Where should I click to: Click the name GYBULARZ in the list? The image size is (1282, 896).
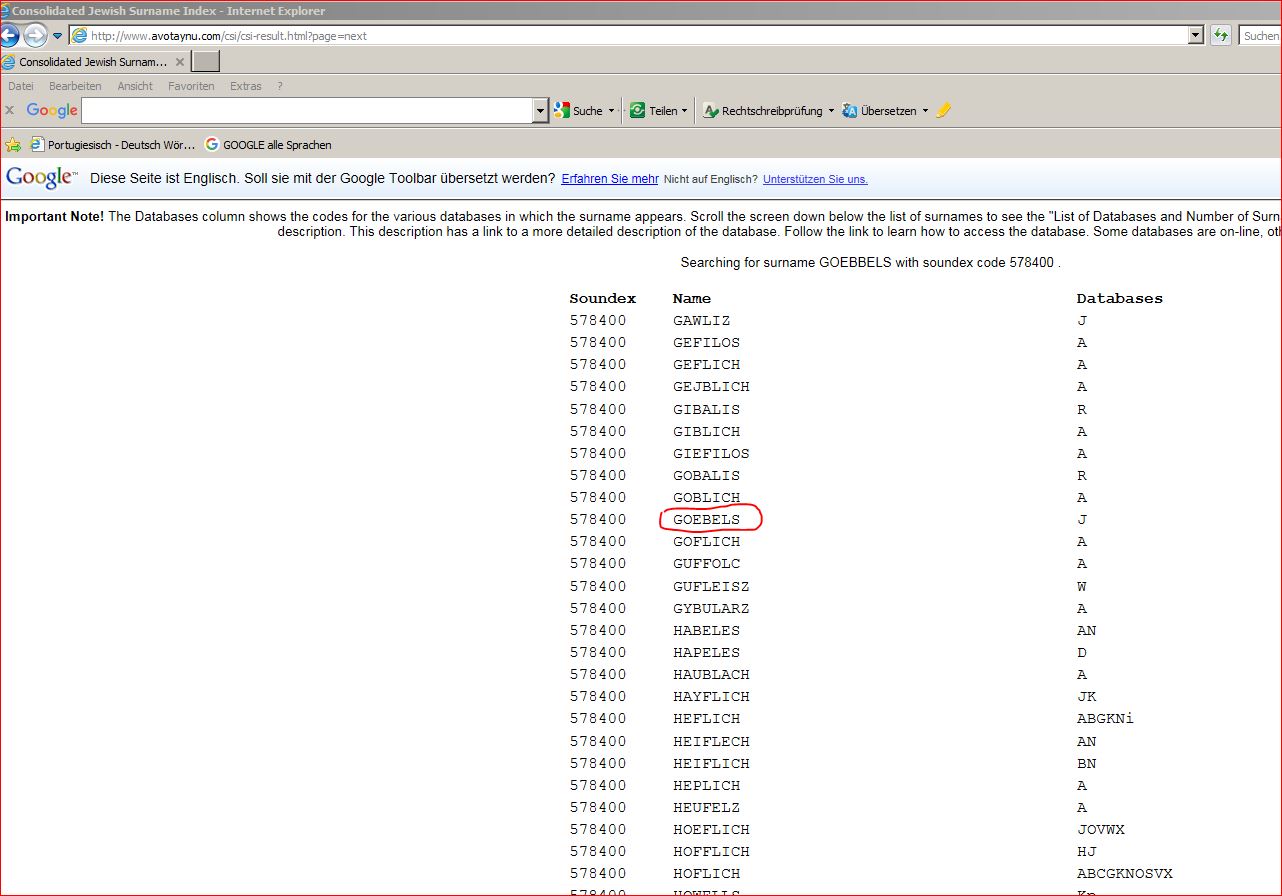[x=711, y=608]
